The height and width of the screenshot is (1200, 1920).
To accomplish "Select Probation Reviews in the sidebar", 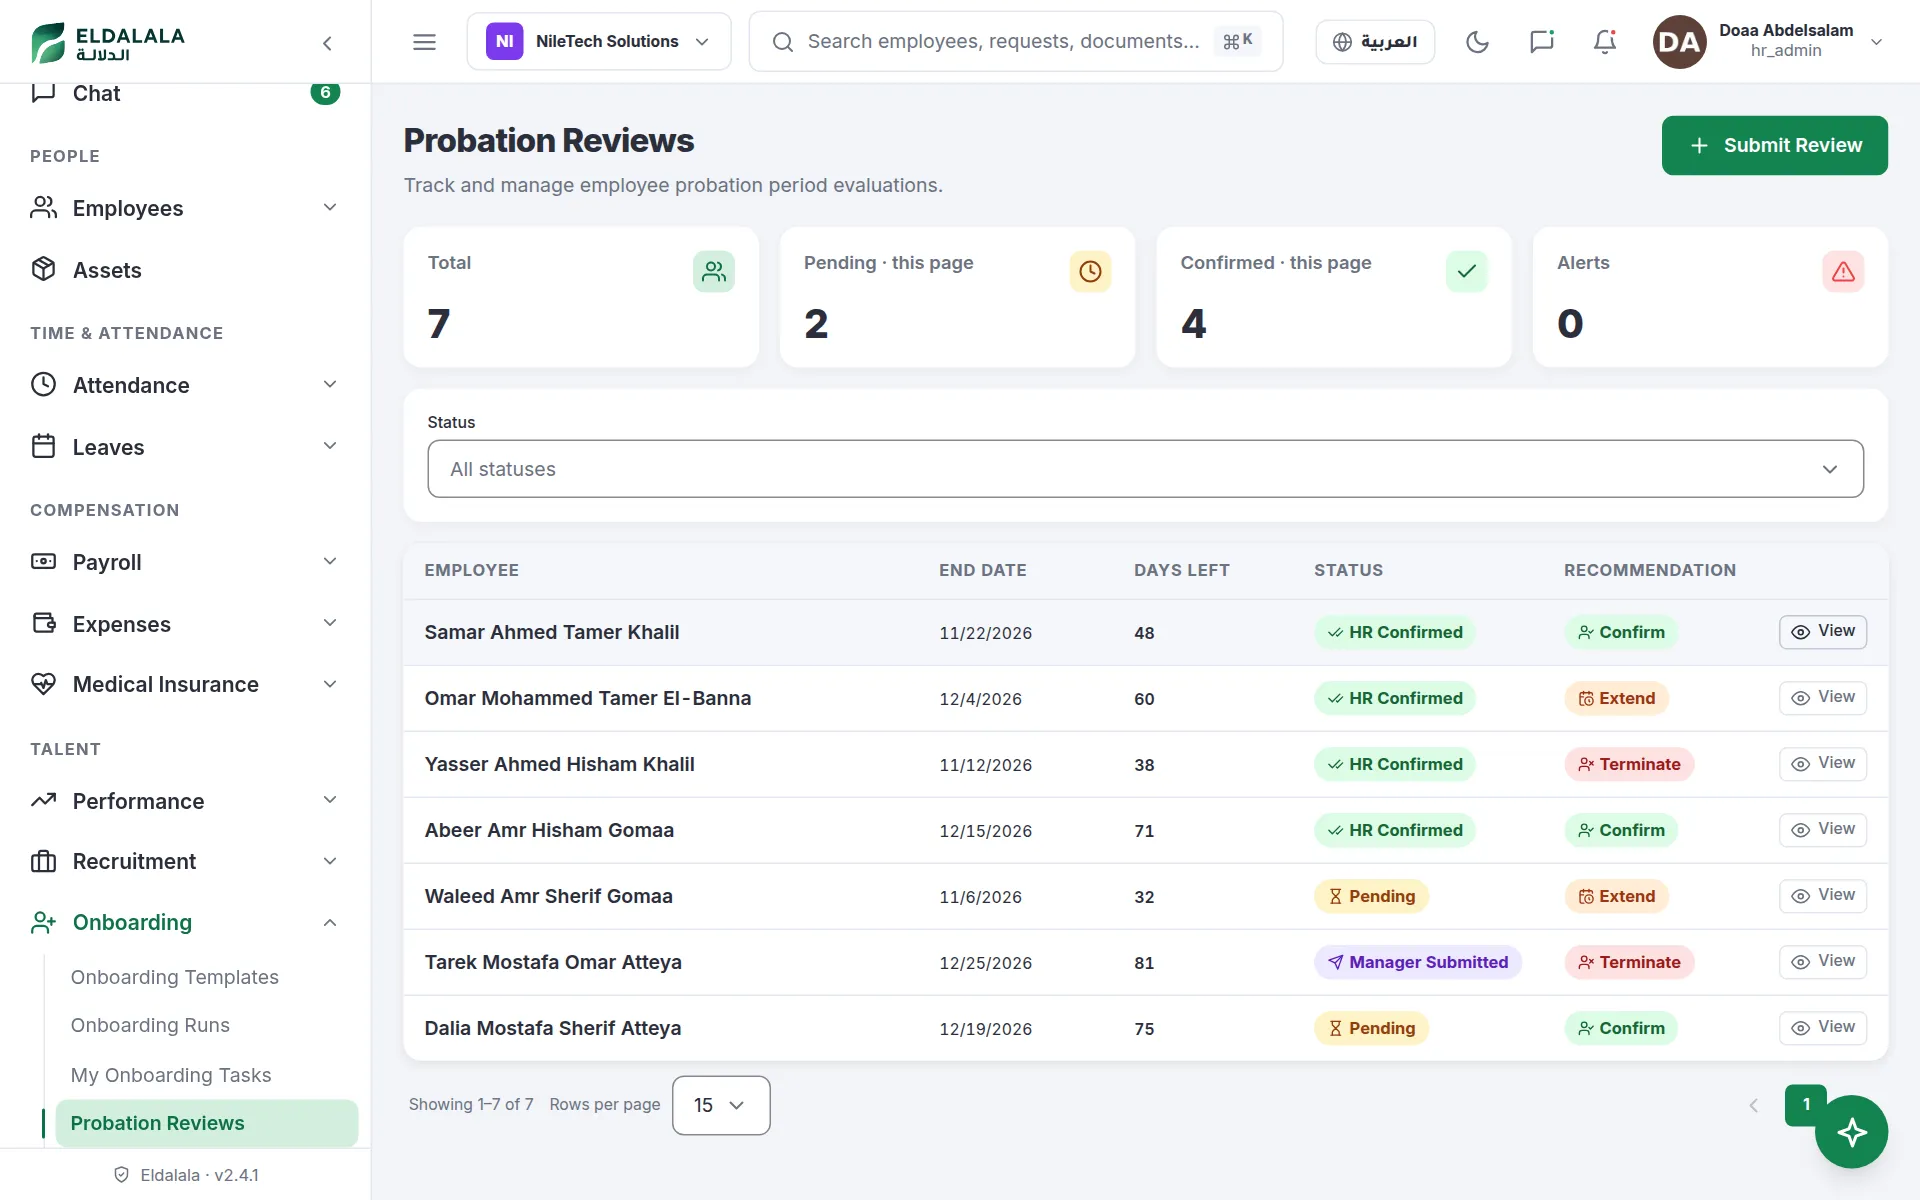I will click(207, 1123).
